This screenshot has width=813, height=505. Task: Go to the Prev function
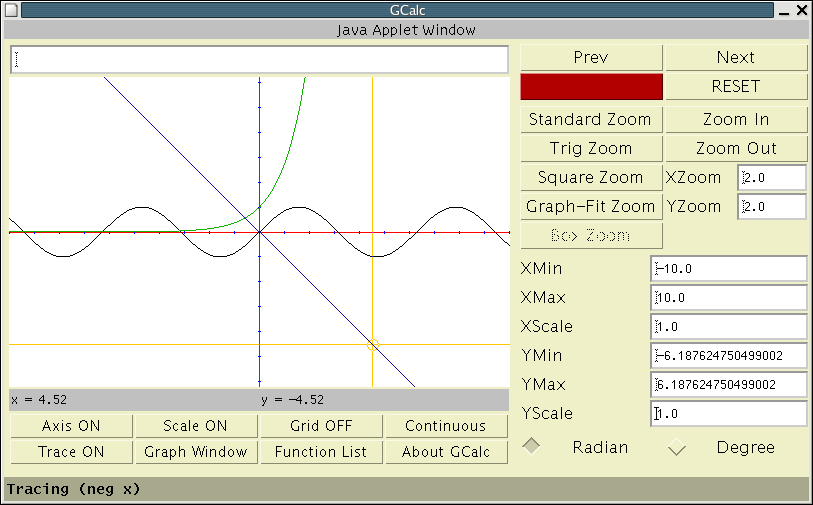click(591, 58)
